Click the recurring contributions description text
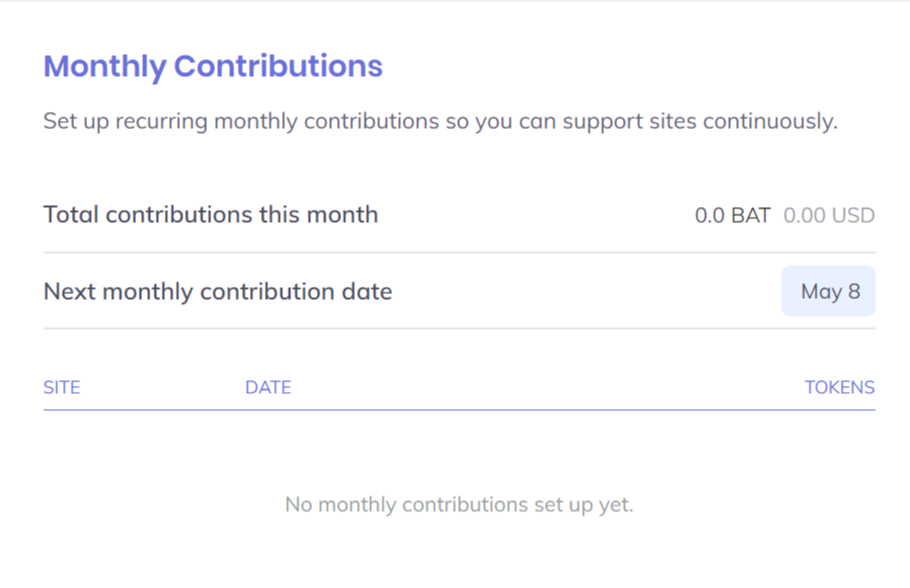This screenshot has width=910, height=588. [x=440, y=122]
